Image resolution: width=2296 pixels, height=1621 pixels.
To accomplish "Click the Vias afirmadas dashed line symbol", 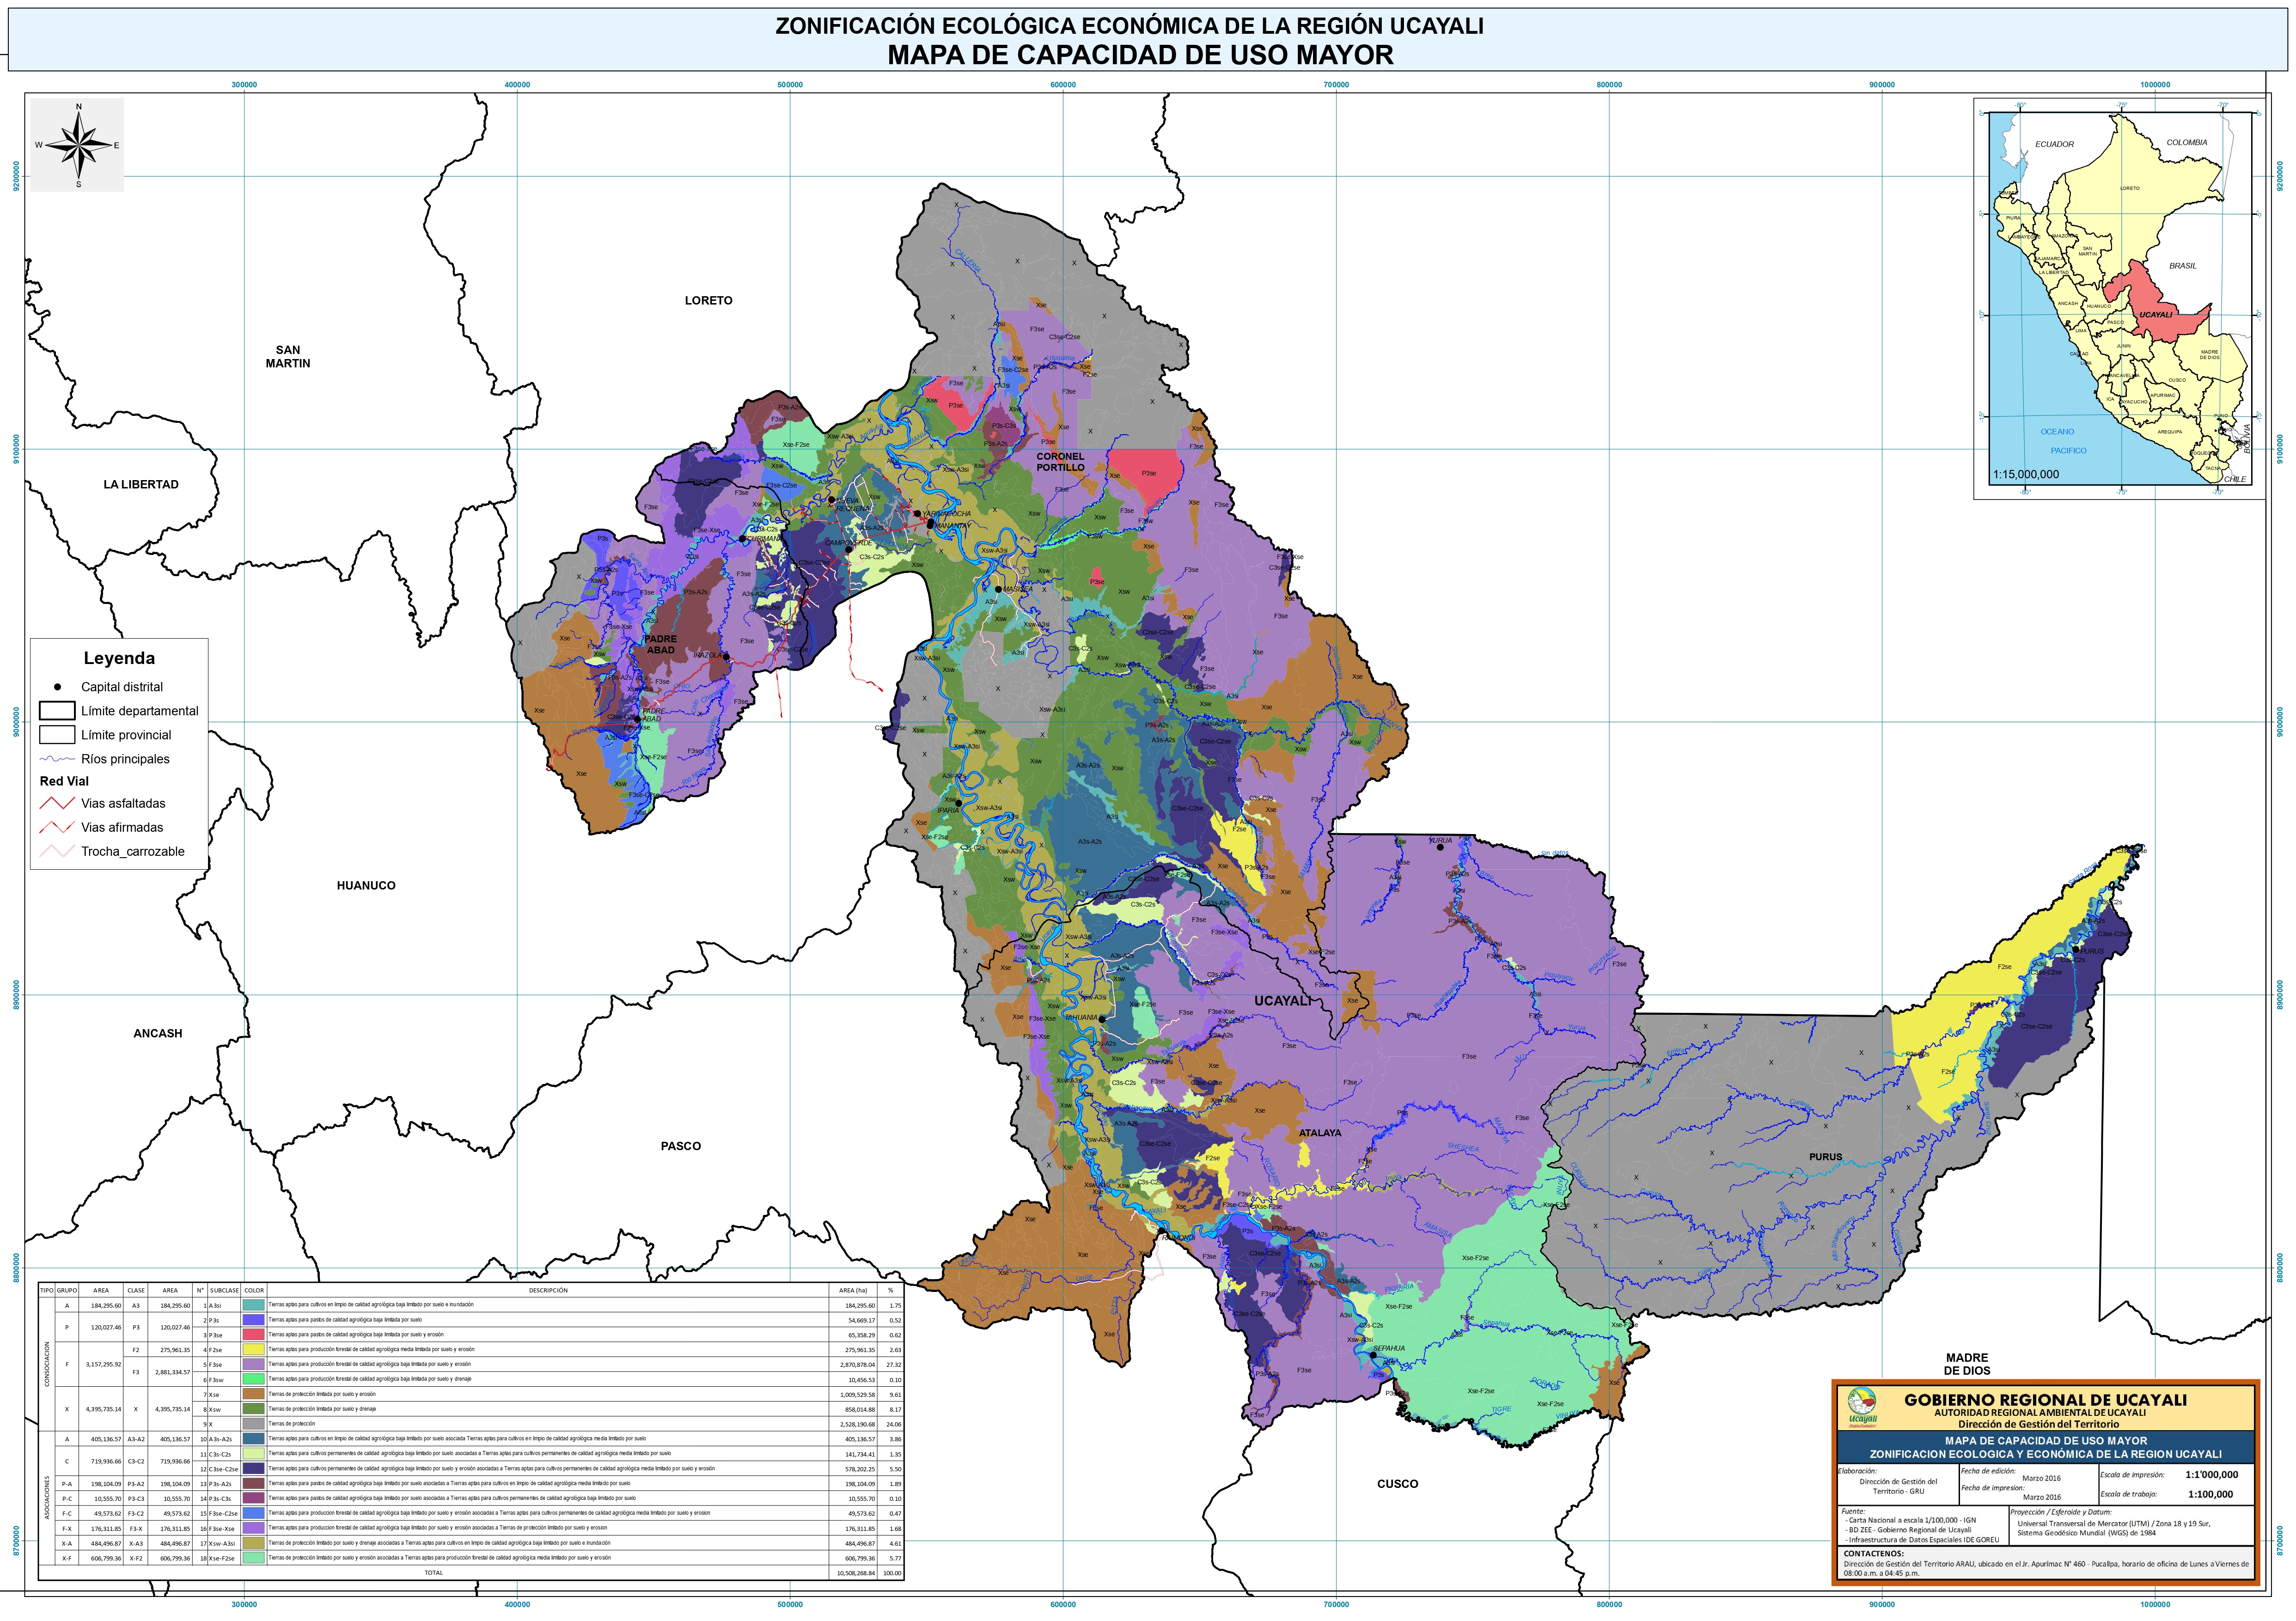I will coord(57,827).
